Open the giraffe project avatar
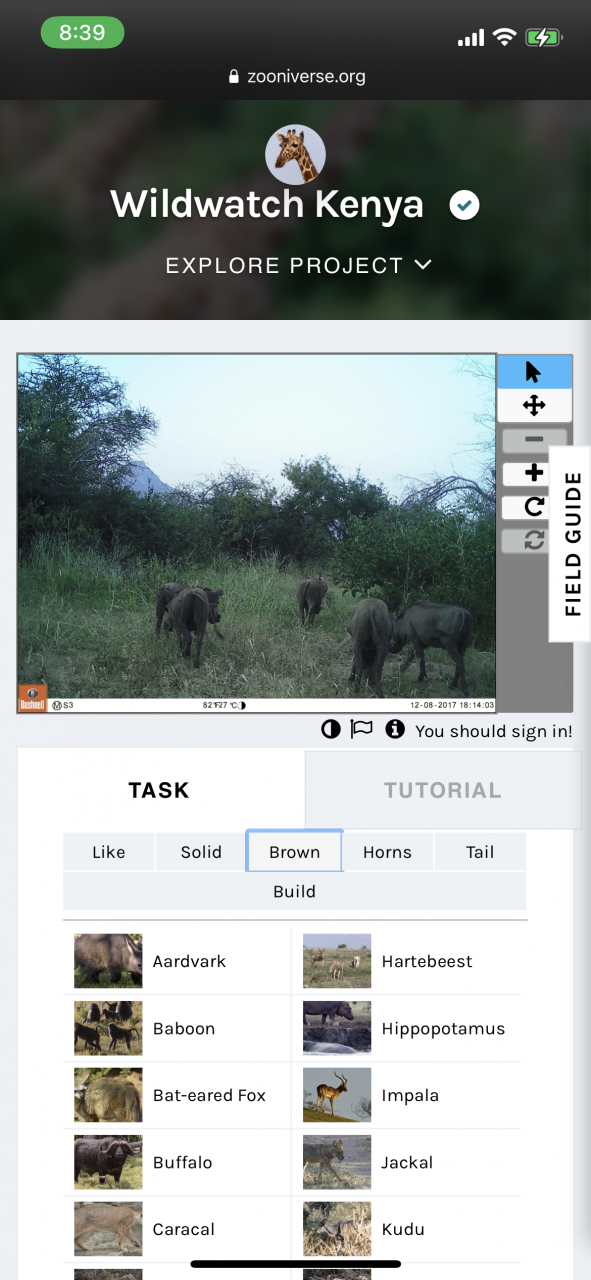 295,155
